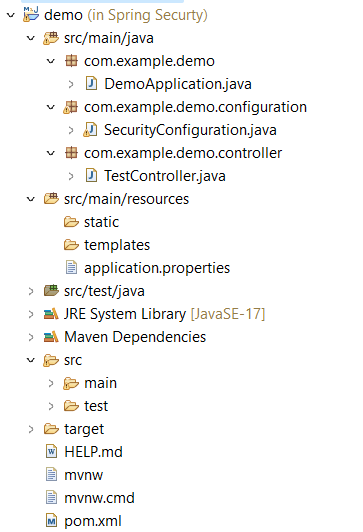Image resolution: width=363 pixels, height=532 pixels.
Task: Select the src/main/resources label
Action: [126, 199]
